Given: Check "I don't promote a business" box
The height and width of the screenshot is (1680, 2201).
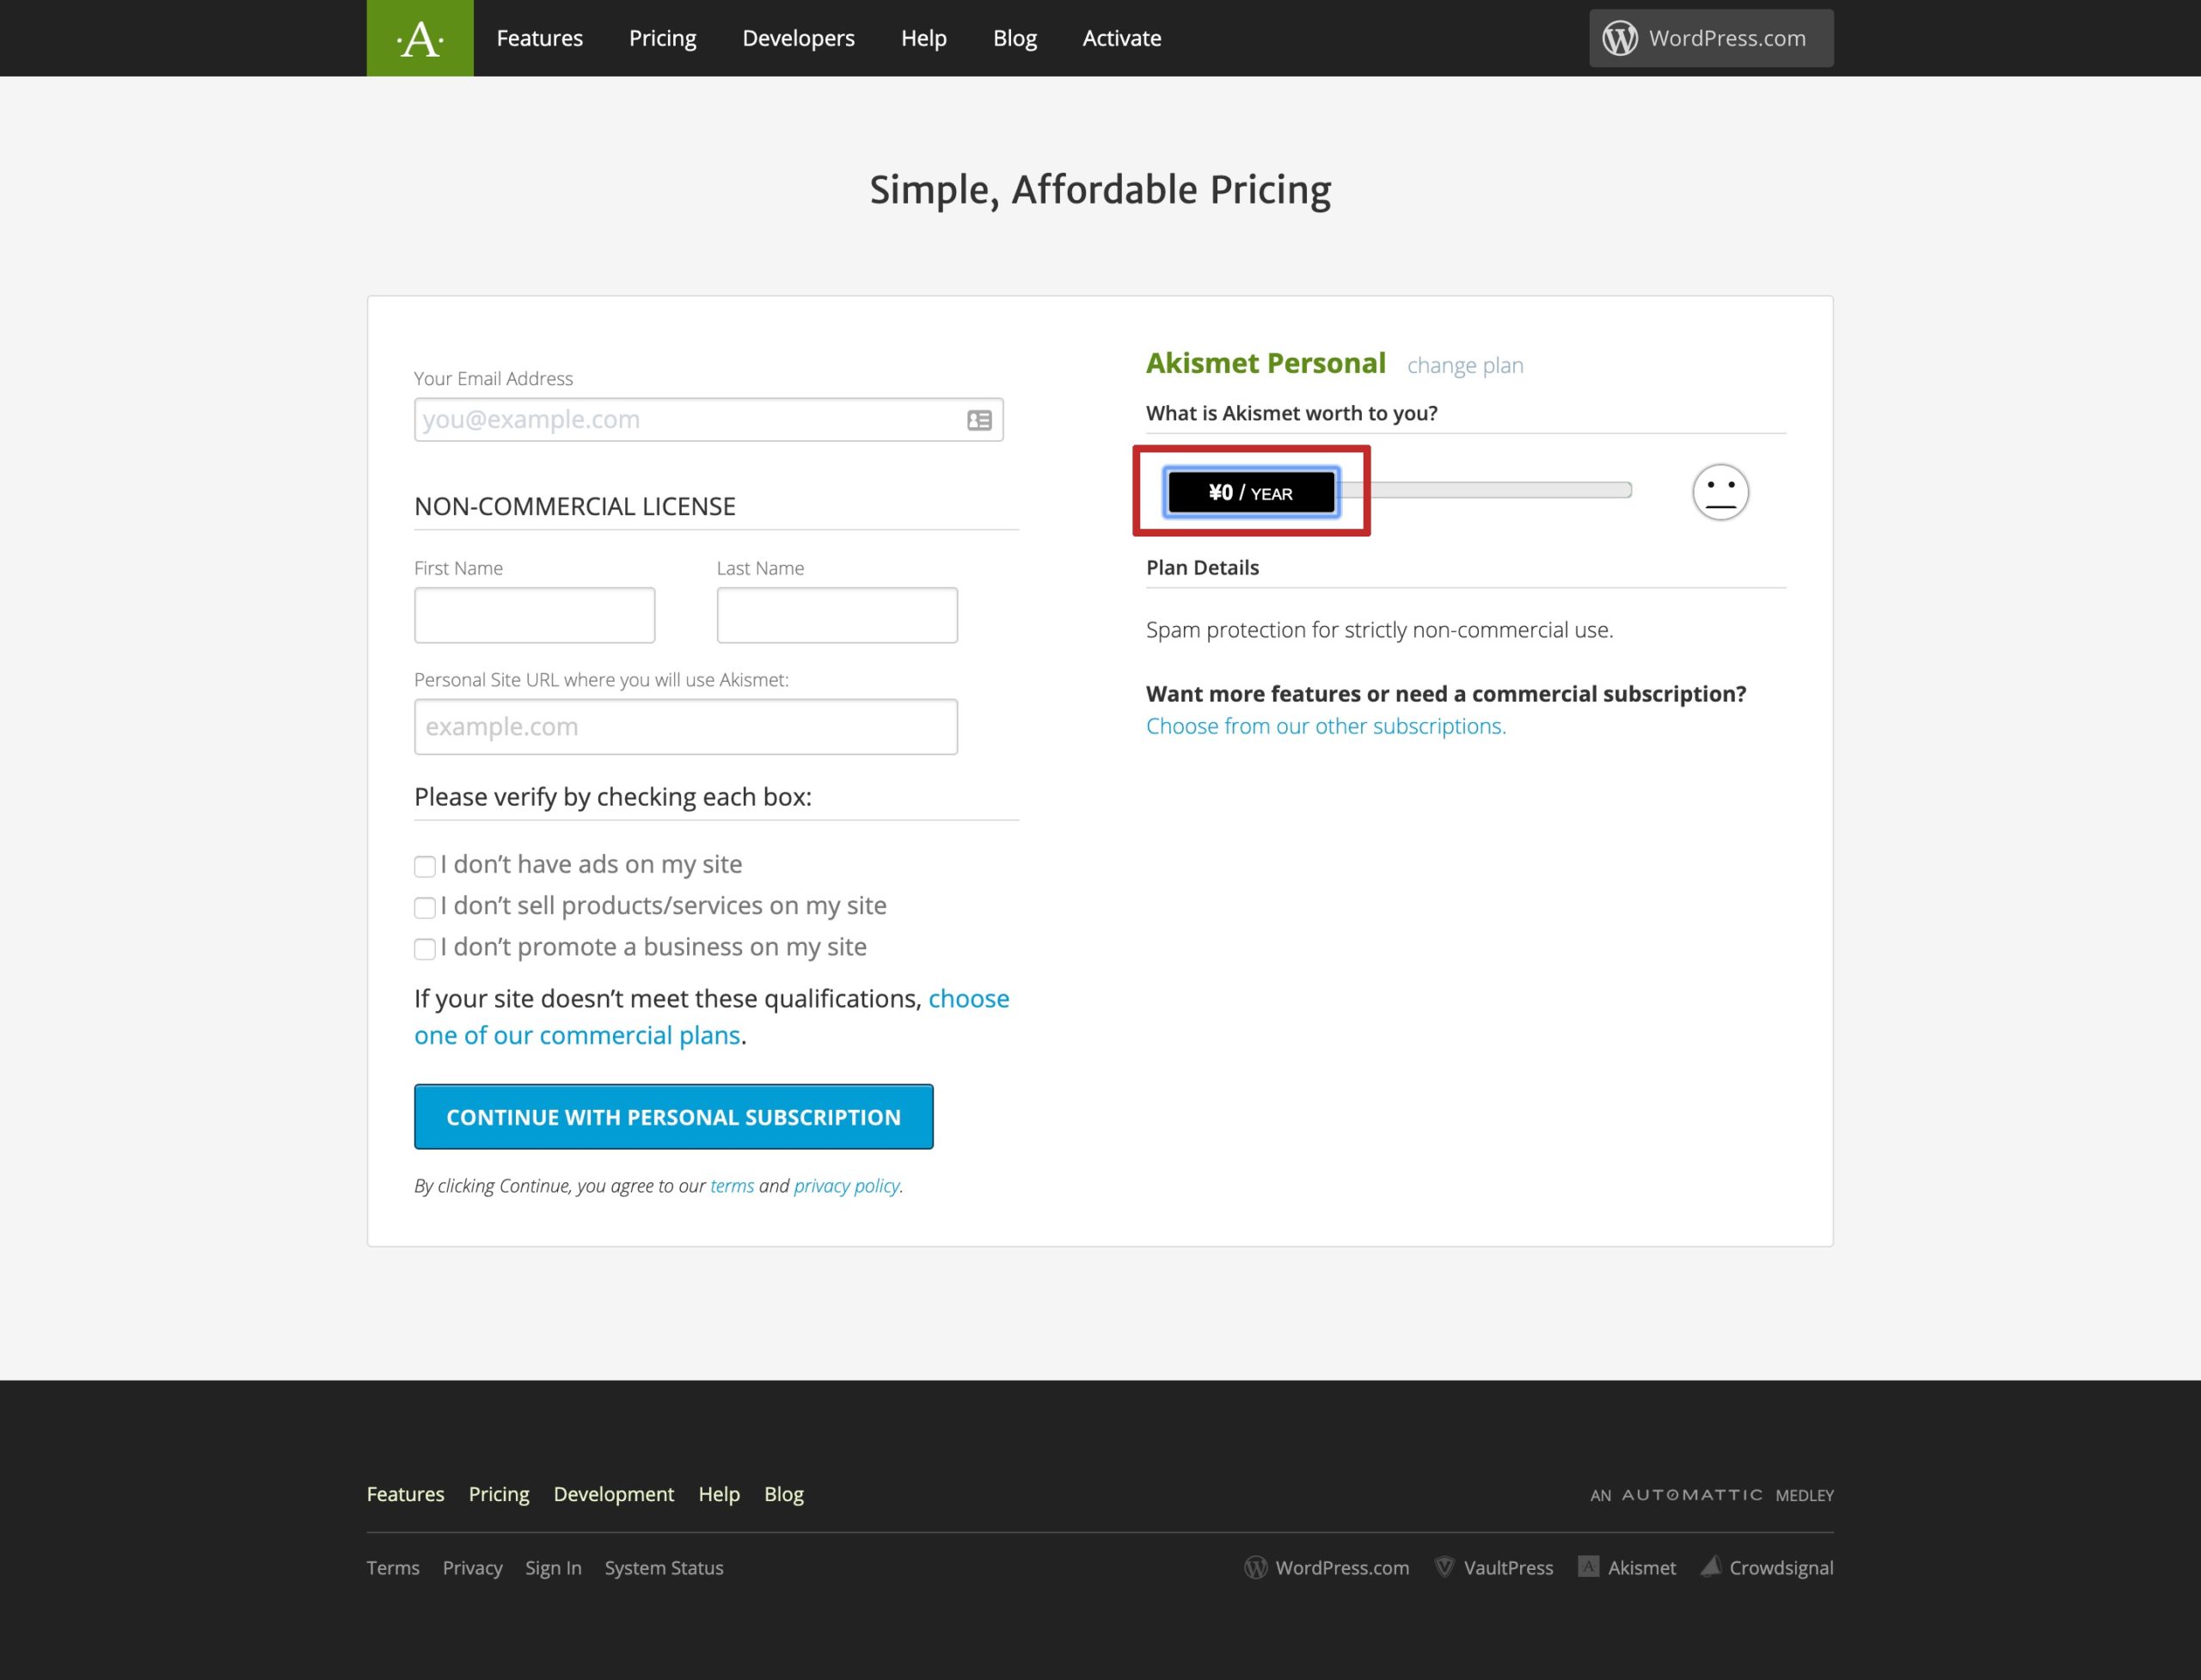Looking at the screenshot, I should click(425, 948).
